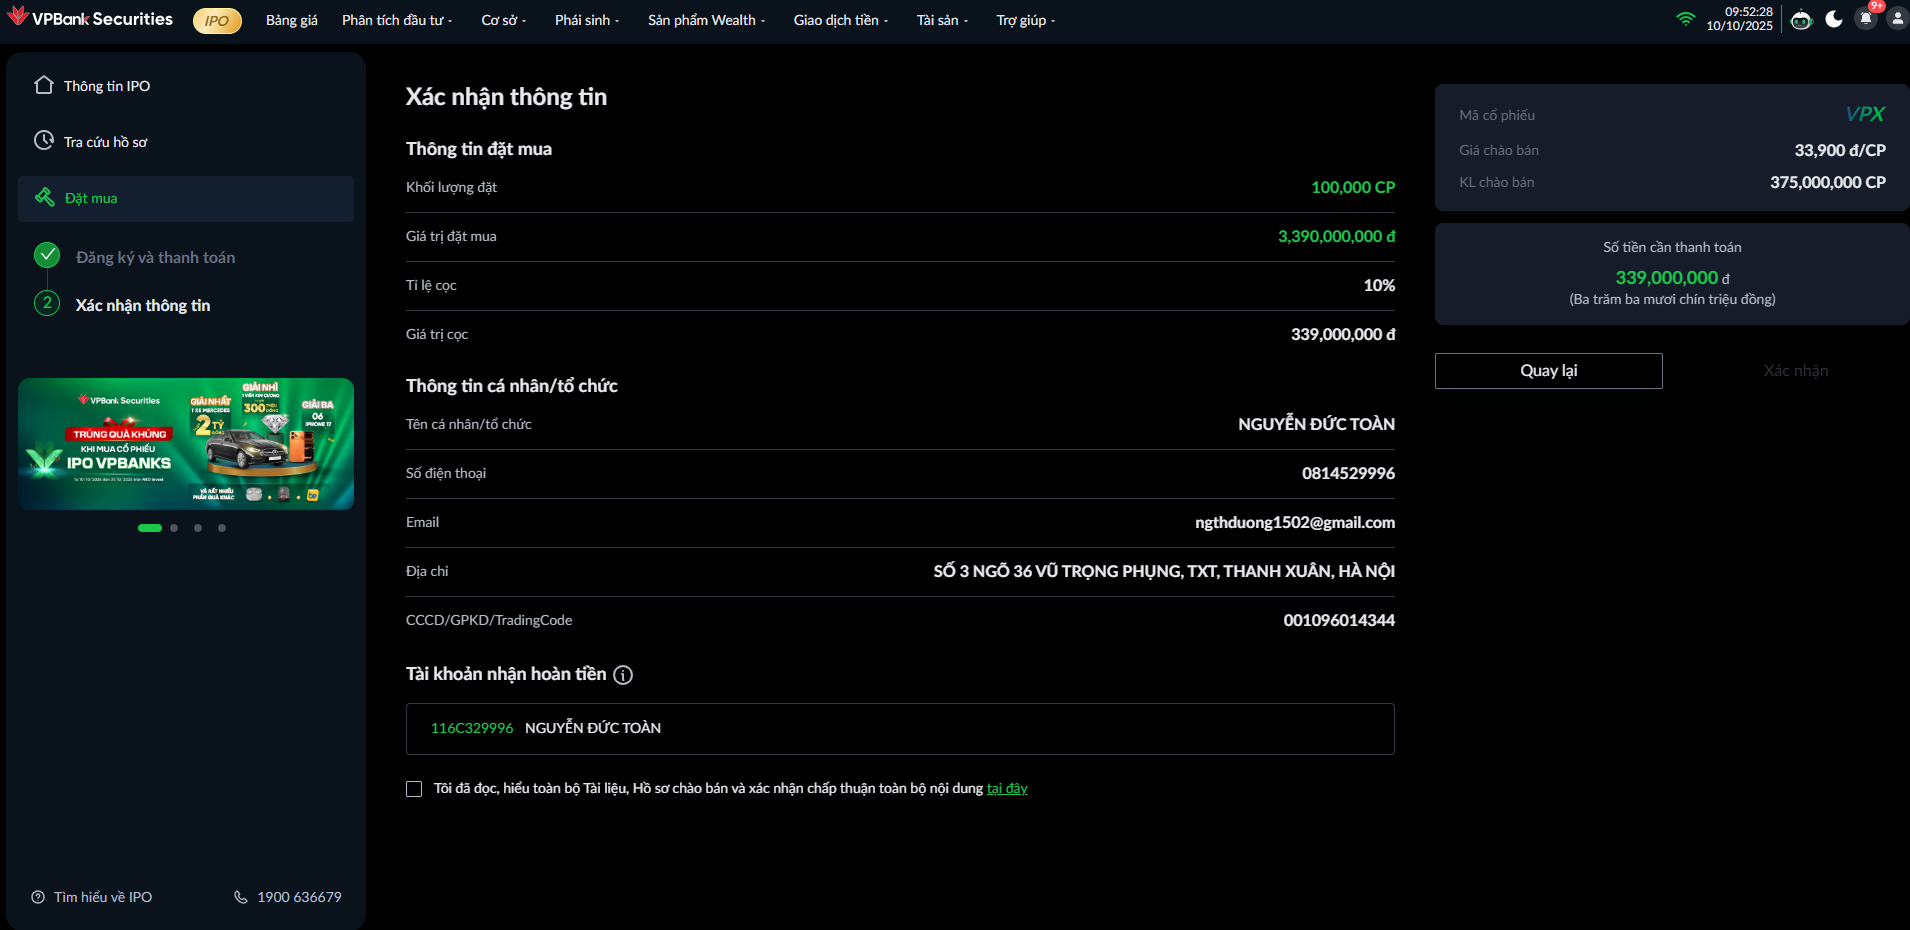Click the wifi connection status icon
The height and width of the screenshot is (930, 1910).
click(x=1685, y=19)
